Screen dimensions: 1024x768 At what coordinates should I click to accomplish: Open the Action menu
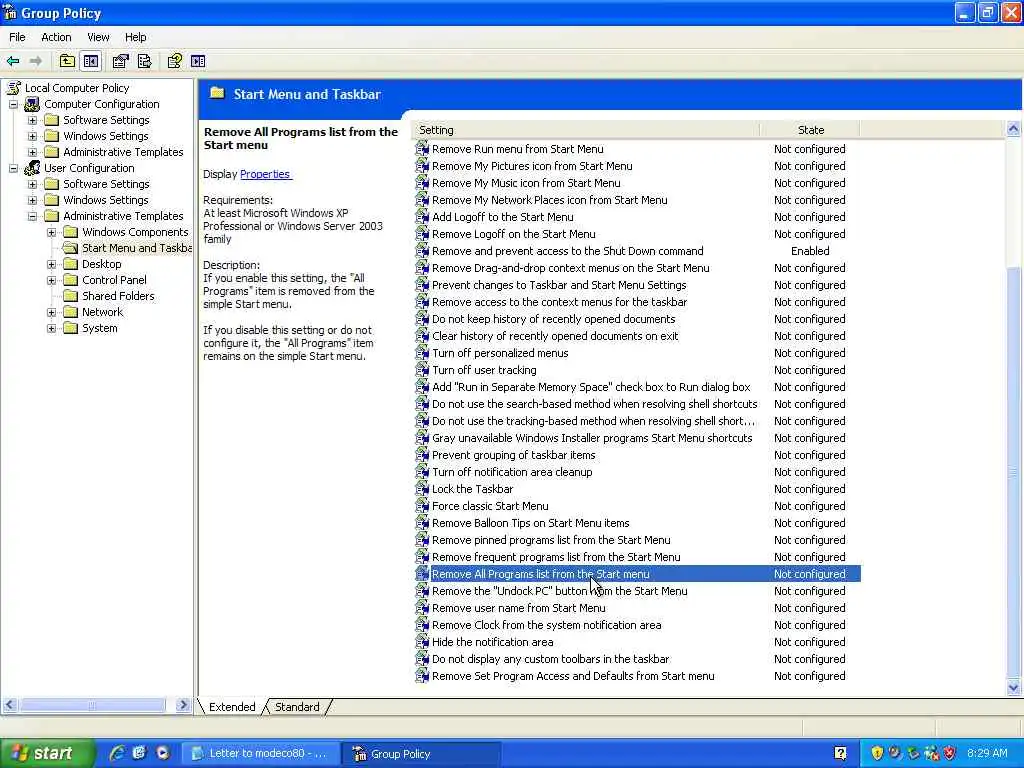pyautogui.click(x=56, y=37)
